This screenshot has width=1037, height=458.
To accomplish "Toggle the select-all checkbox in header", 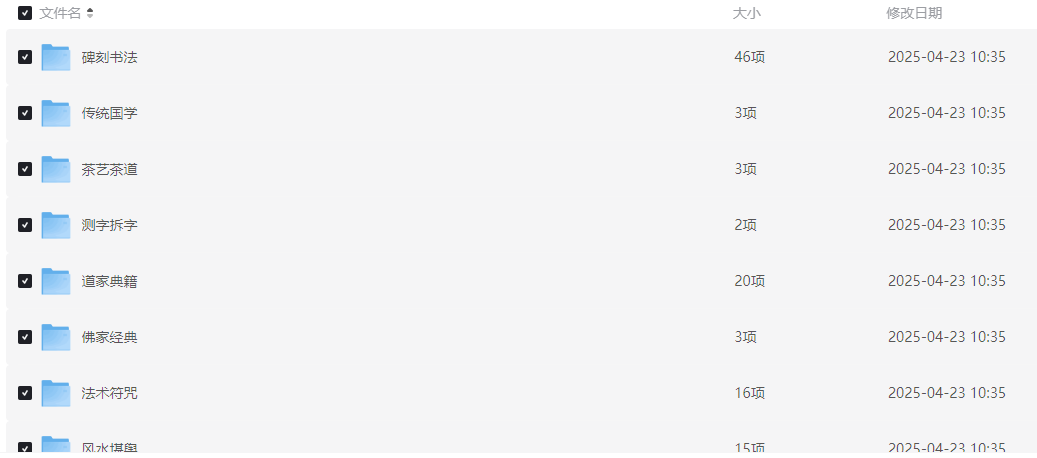I will point(25,13).
